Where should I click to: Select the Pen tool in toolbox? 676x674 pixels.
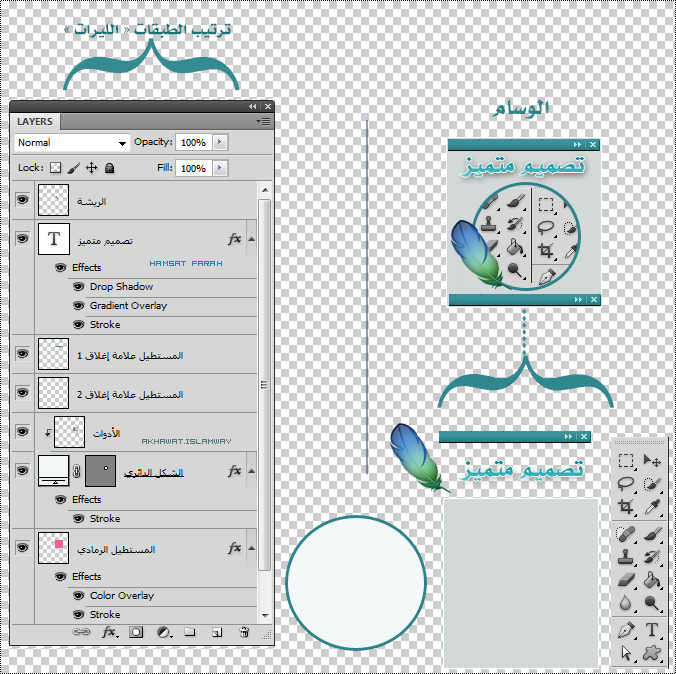(626, 630)
